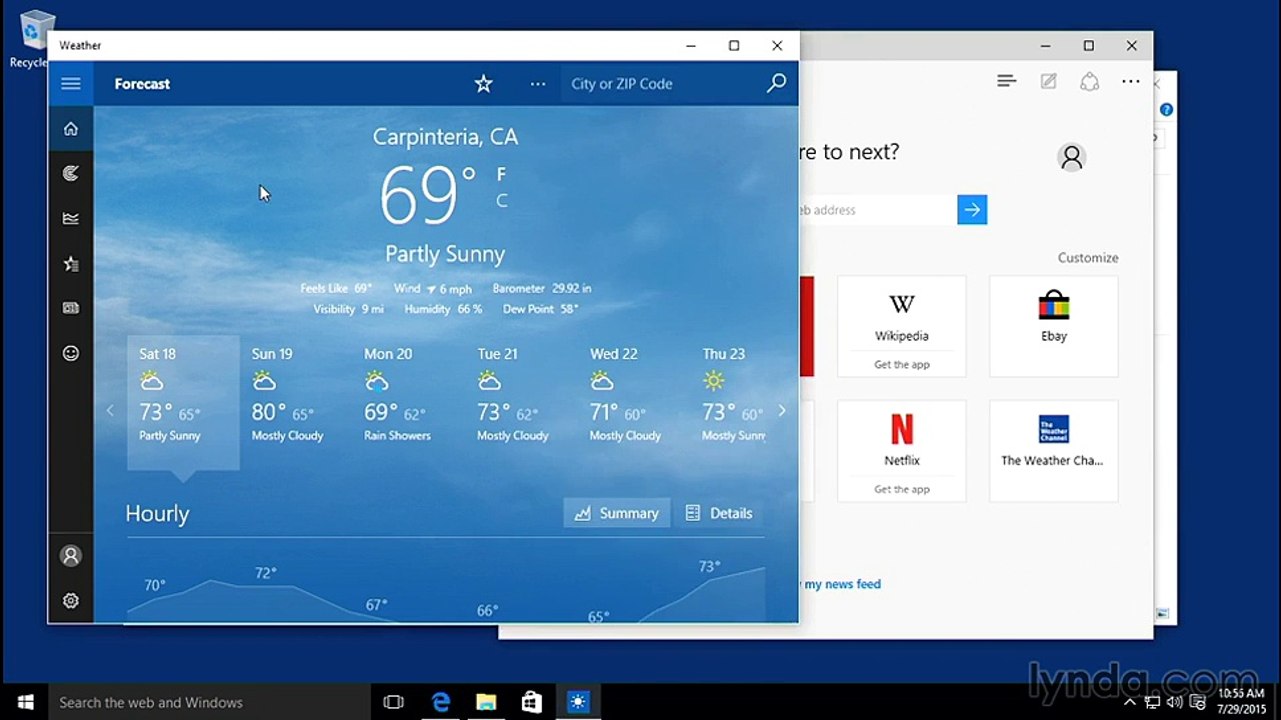The image size is (1281, 720).
Task: Open Edge More actions ellipsis
Action: (1131, 82)
